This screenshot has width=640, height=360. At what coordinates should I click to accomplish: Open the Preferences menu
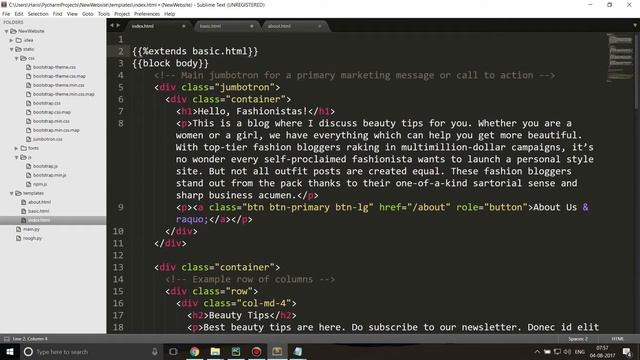click(147, 14)
